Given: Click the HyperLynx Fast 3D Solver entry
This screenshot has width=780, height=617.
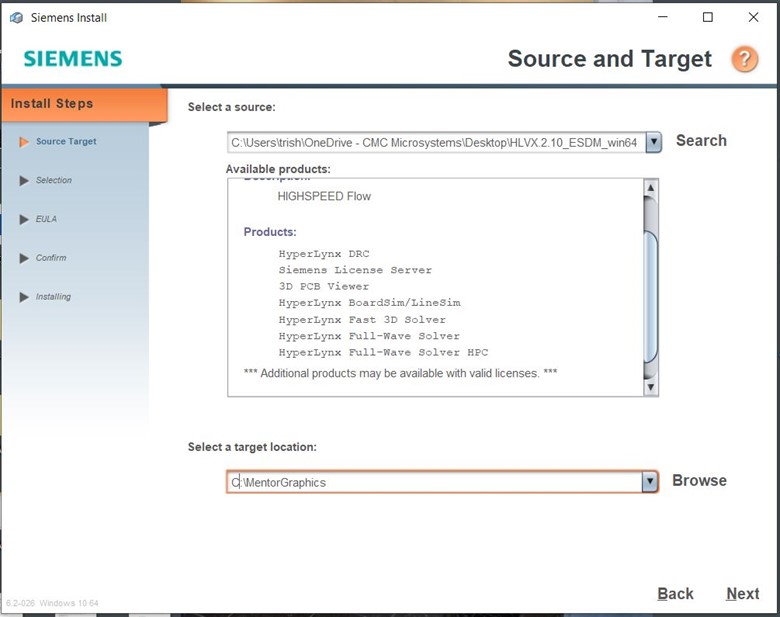Looking at the screenshot, I should point(362,319).
